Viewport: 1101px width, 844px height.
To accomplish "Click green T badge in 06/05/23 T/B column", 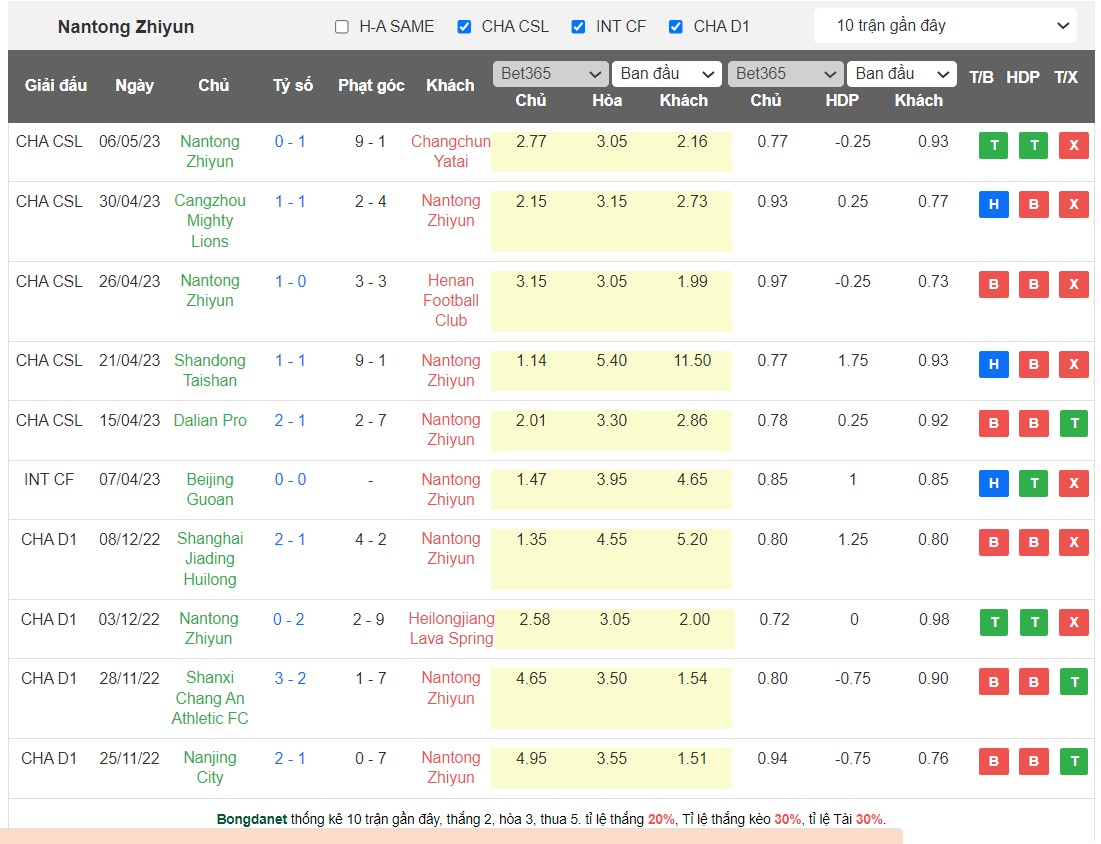I will coord(993,146).
